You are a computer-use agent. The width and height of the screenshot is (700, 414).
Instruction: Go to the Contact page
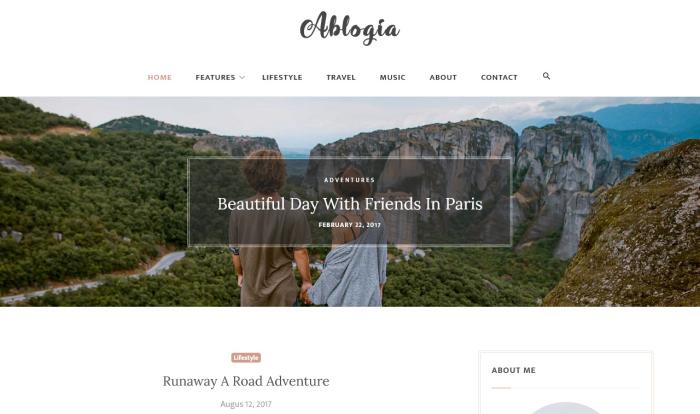(x=499, y=77)
